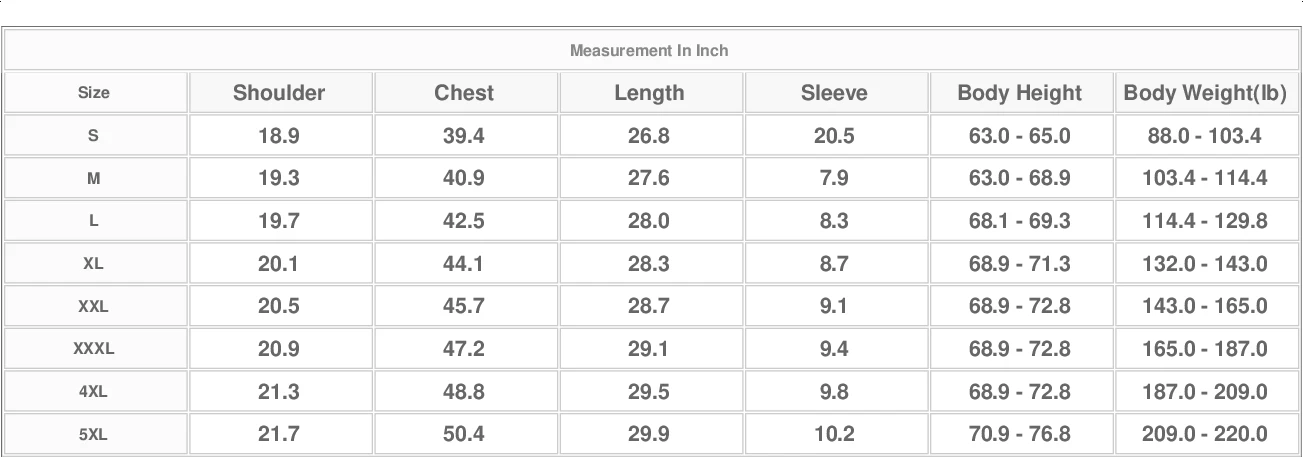Click the Body Weight(lb) header cell
This screenshot has width=1303, height=457.
point(1205,93)
